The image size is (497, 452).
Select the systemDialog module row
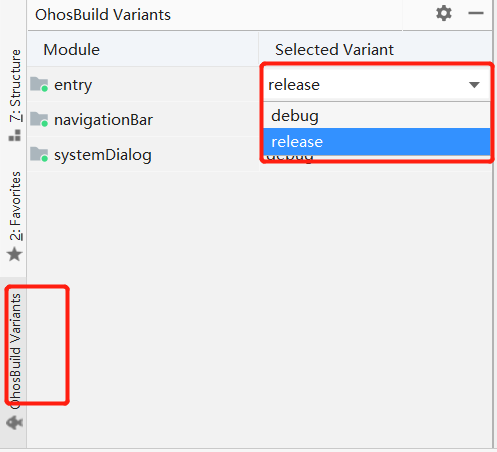(x=143, y=155)
